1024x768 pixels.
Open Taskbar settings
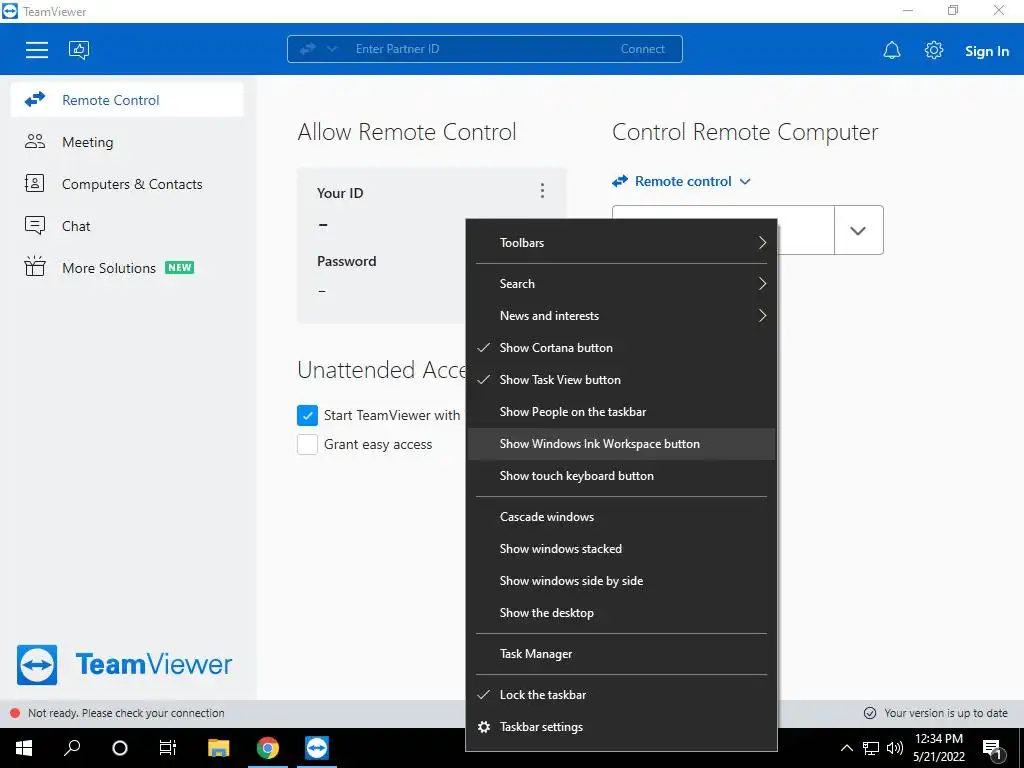(621, 728)
